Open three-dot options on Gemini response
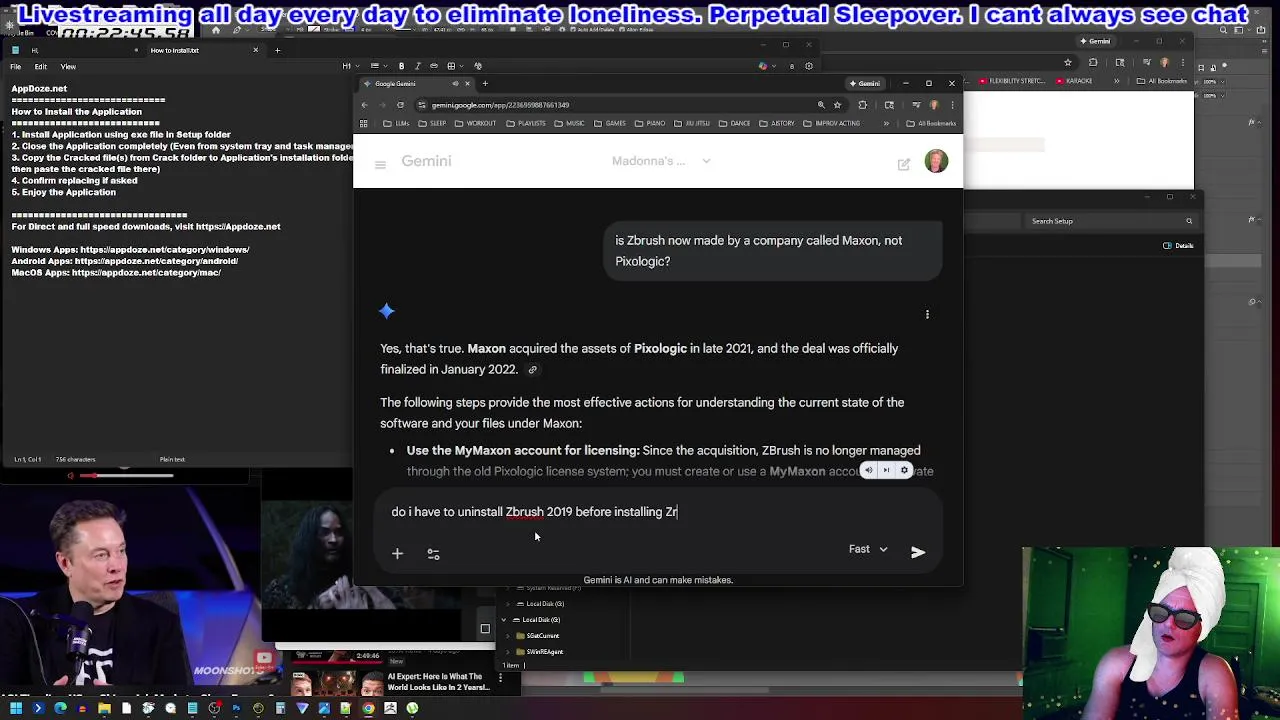 click(927, 314)
